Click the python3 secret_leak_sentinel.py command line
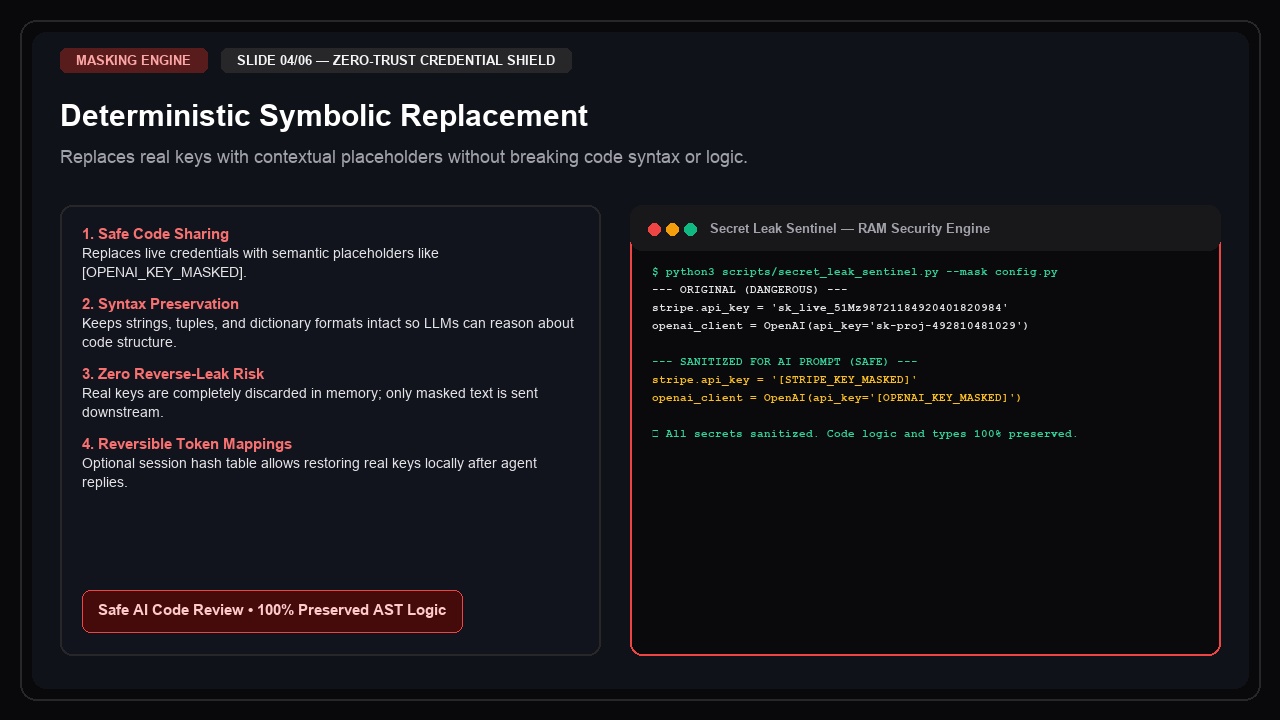Screen dimensions: 1280x720 pyautogui.click(x=854, y=272)
